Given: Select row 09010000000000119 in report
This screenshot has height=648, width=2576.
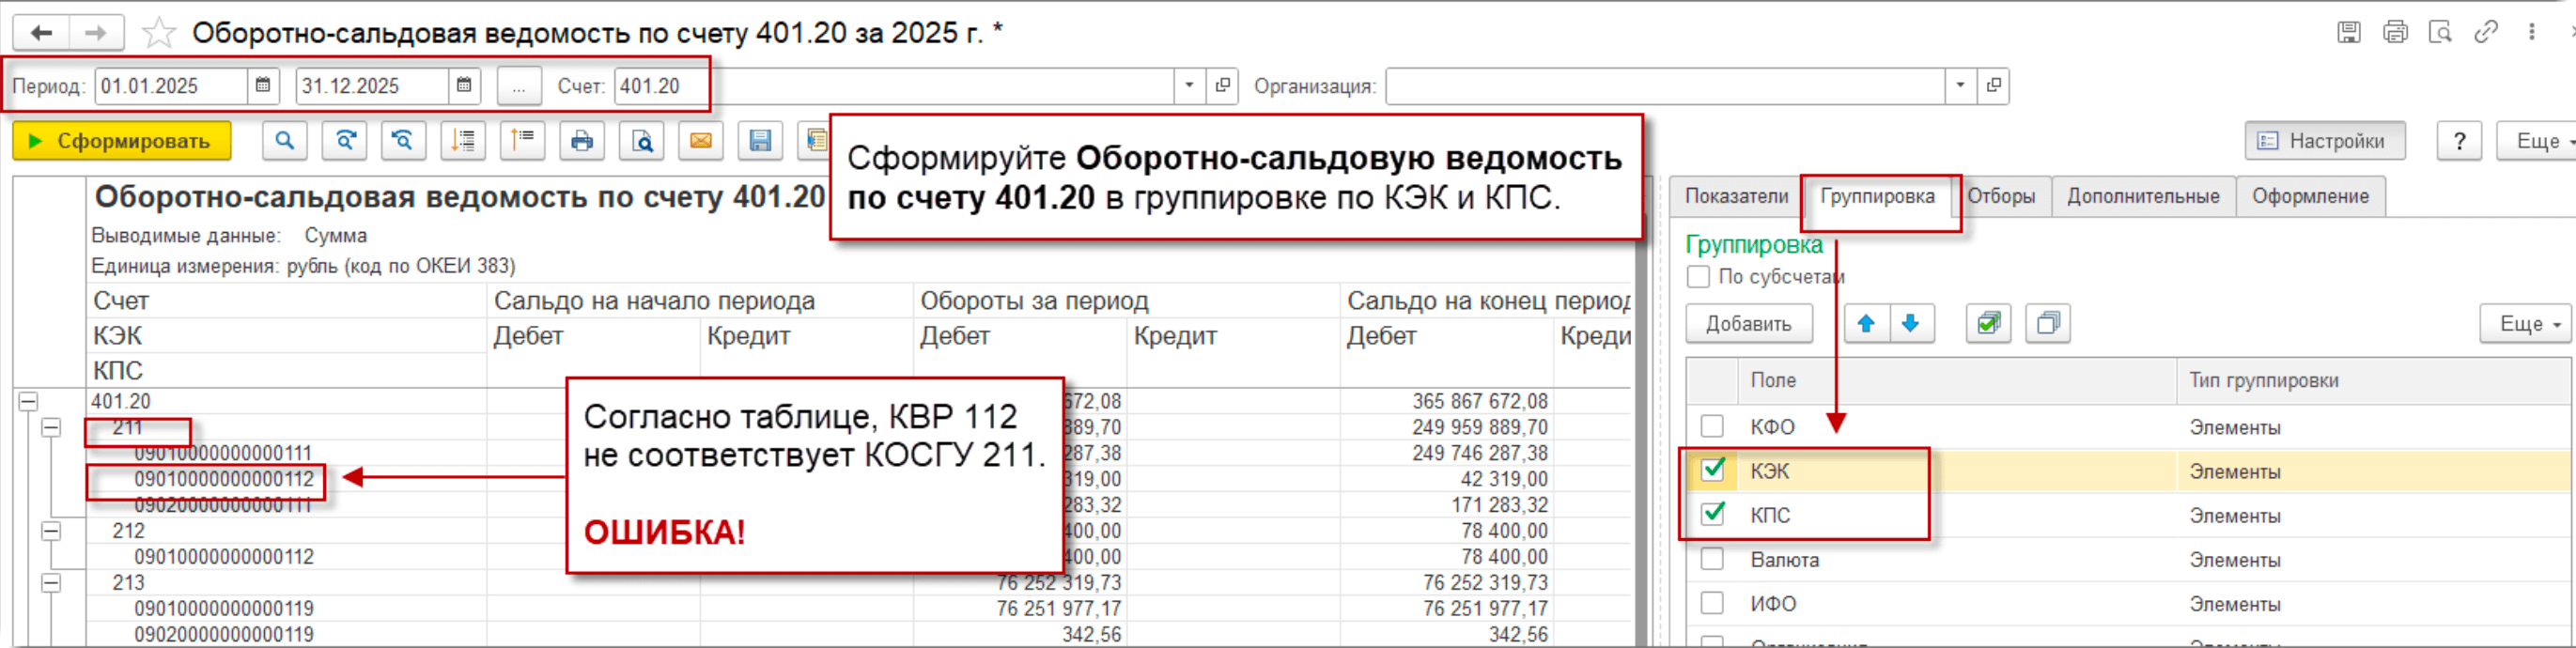Looking at the screenshot, I should 224,608.
